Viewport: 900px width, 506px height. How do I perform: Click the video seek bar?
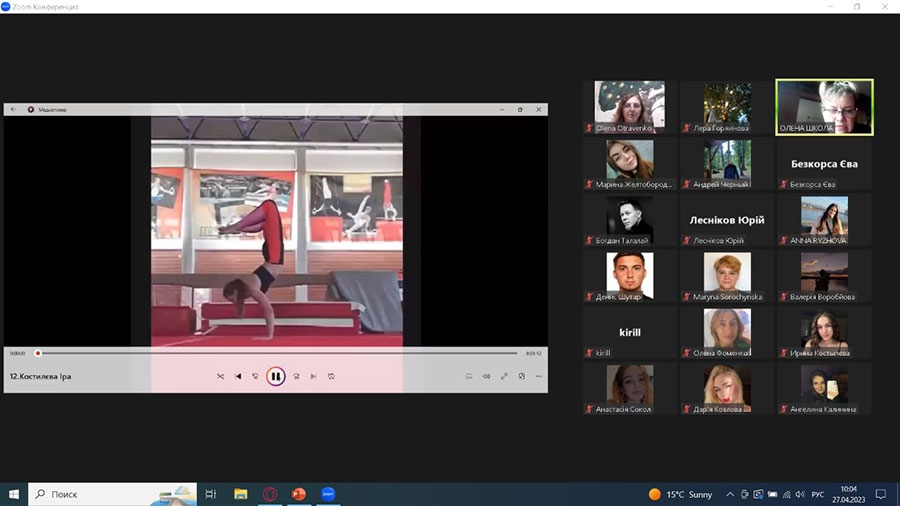click(x=277, y=353)
